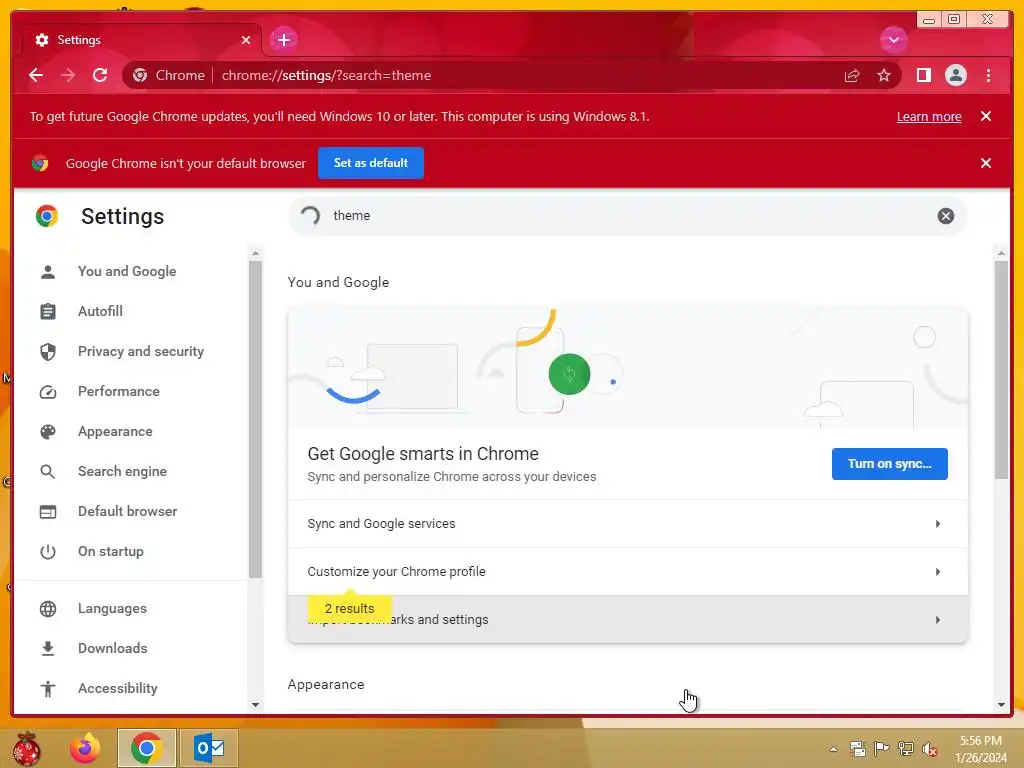Click Chrome icon in the taskbar
The height and width of the screenshot is (768, 1024).
pos(146,748)
